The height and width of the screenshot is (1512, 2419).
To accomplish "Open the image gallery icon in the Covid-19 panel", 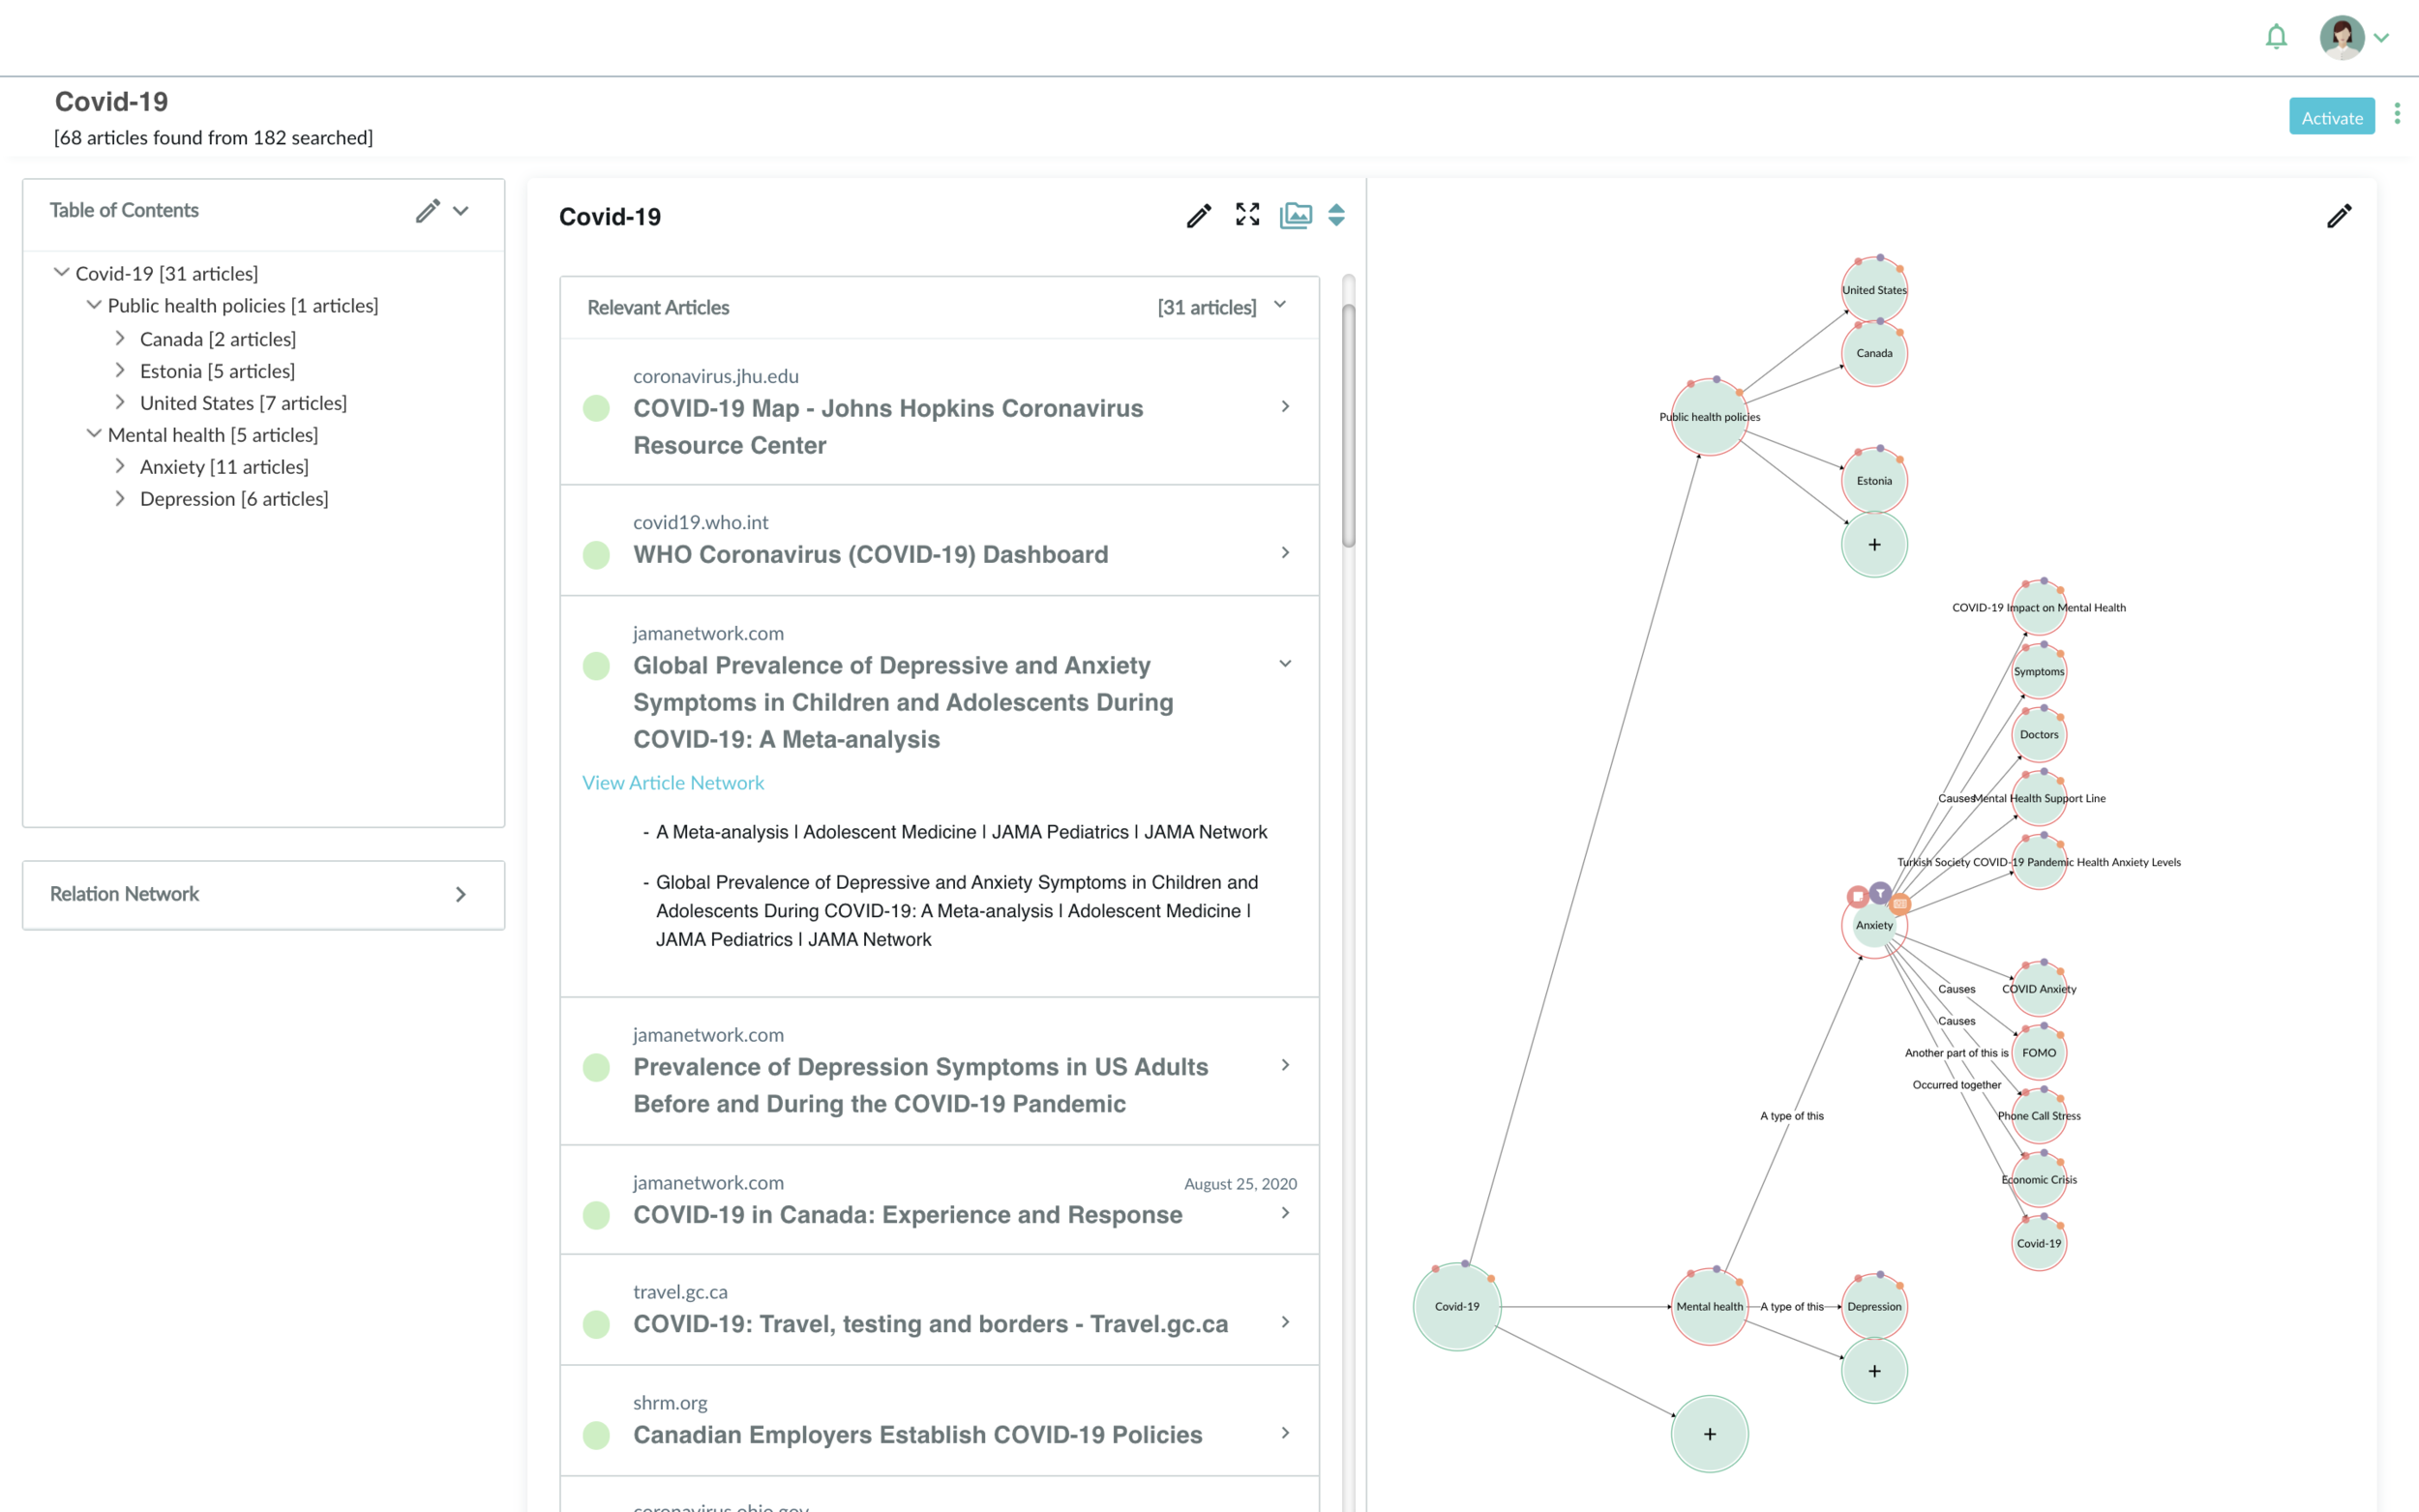I will click(1295, 215).
